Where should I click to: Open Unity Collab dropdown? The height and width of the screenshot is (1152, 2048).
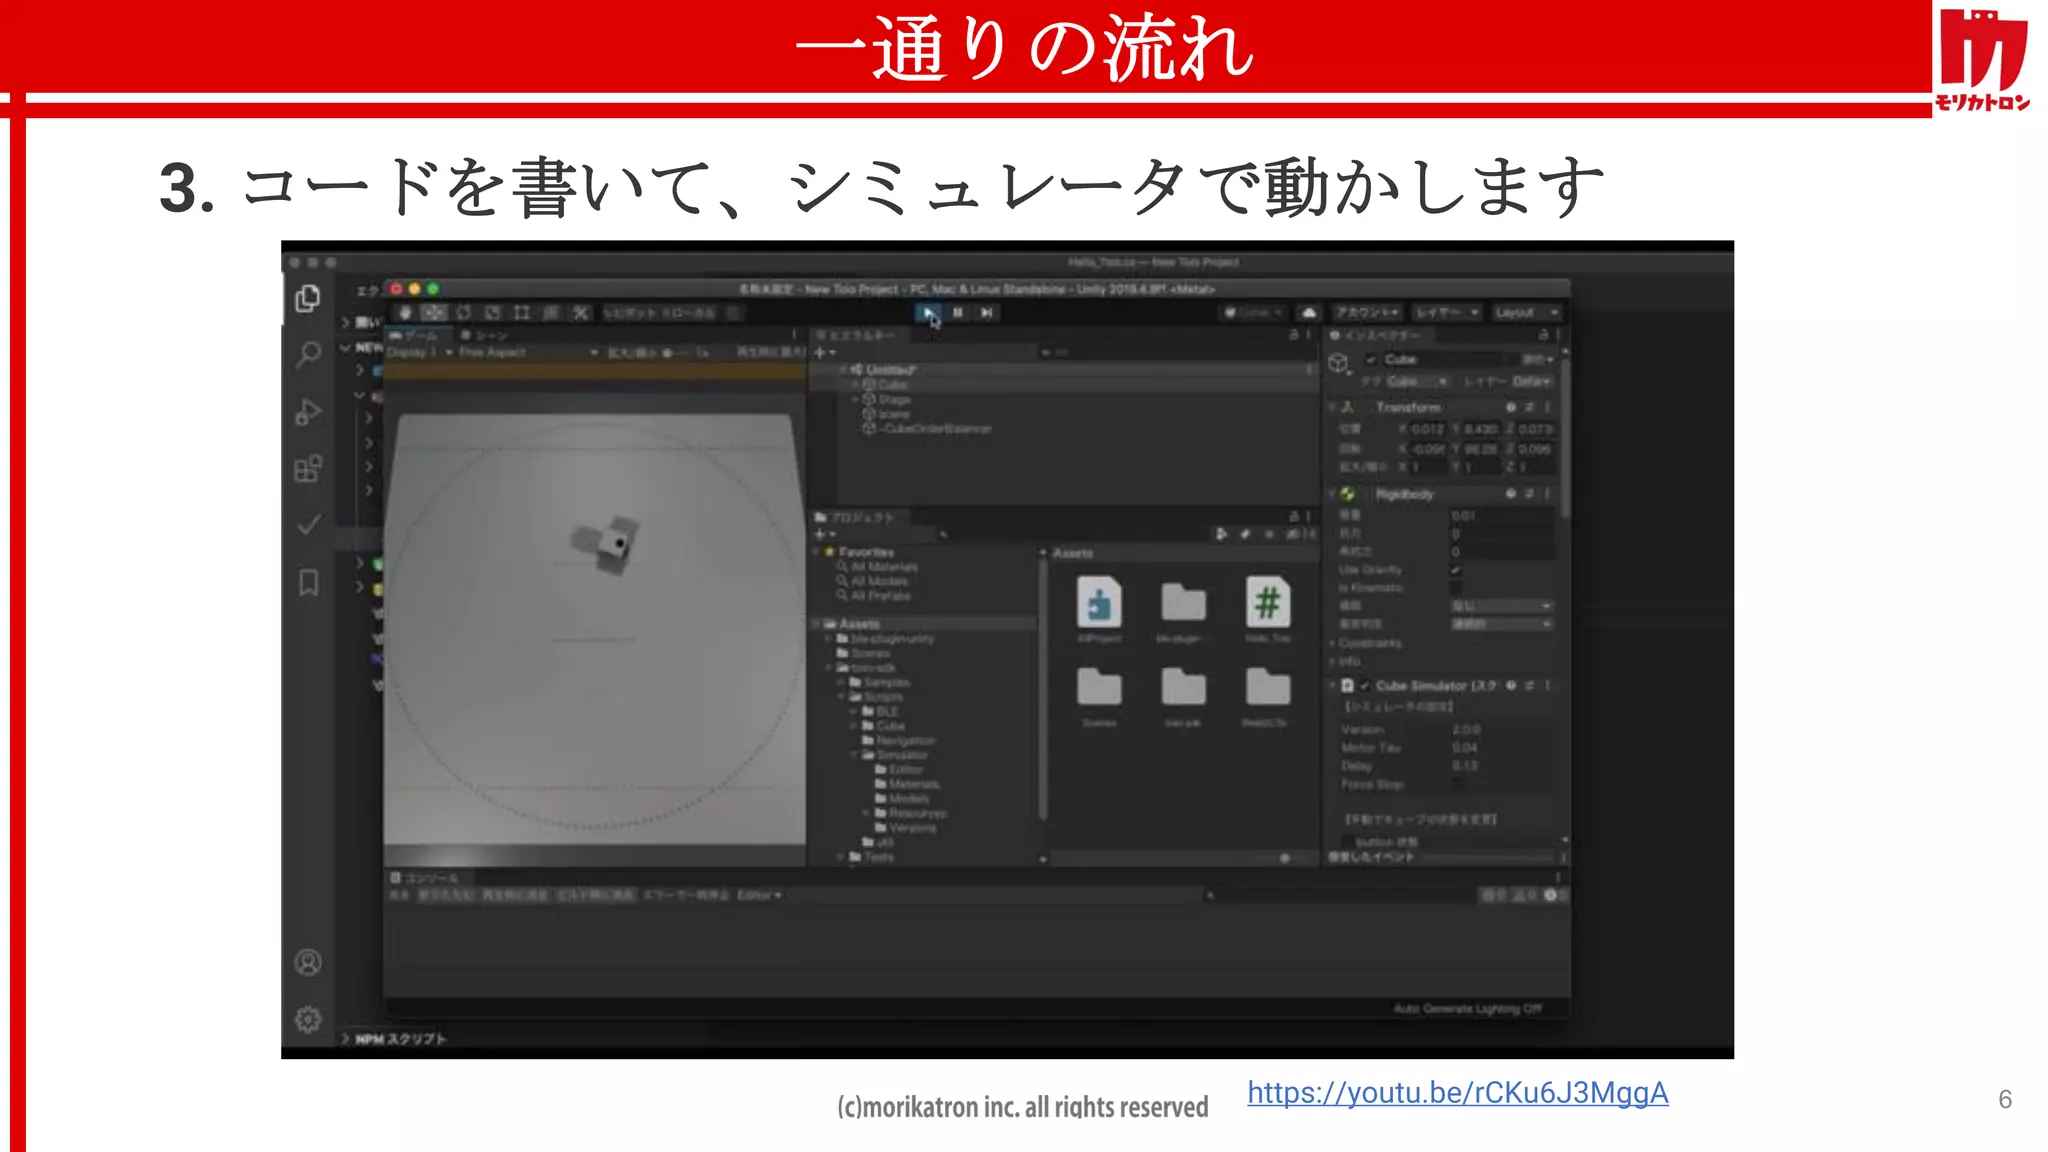(1254, 313)
